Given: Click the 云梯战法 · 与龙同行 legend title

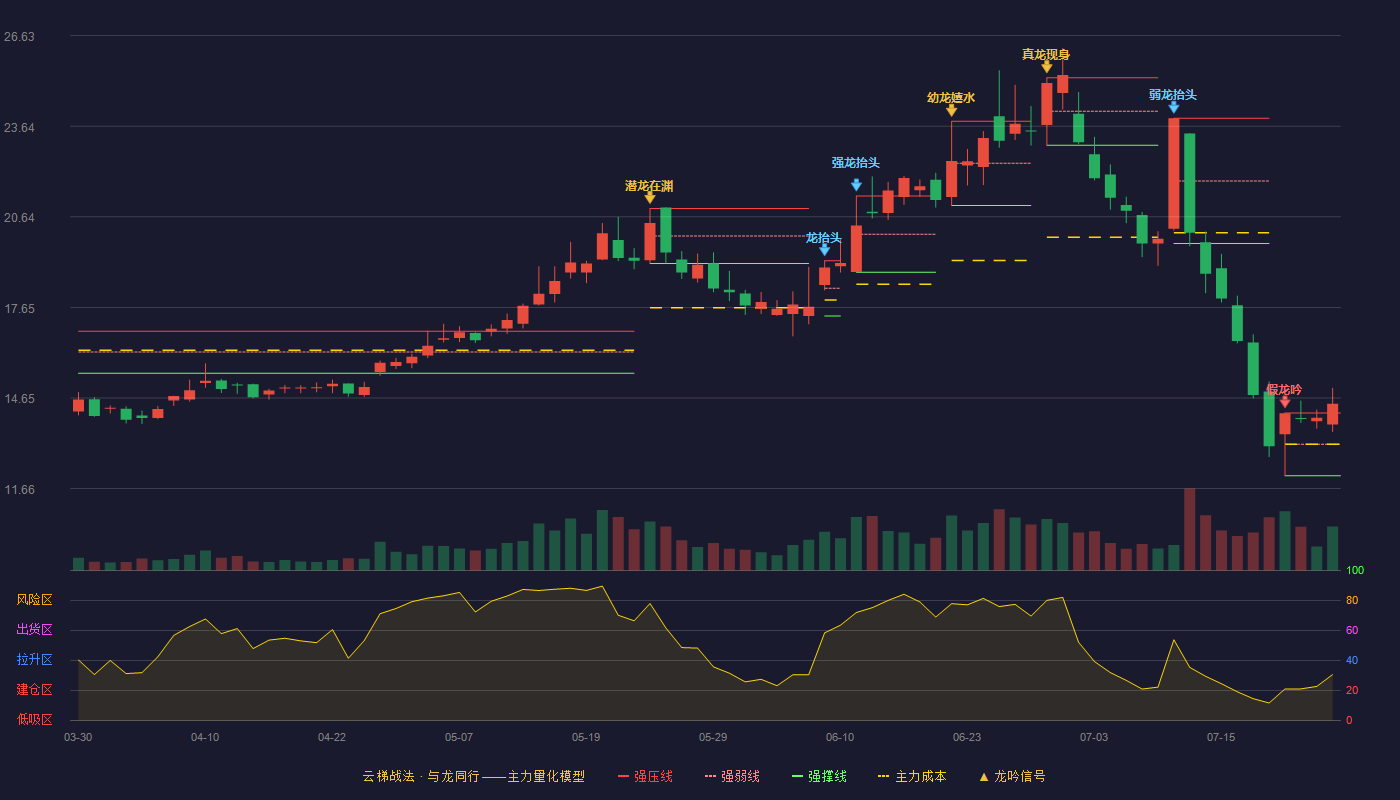Looking at the screenshot, I should [474, 776].
